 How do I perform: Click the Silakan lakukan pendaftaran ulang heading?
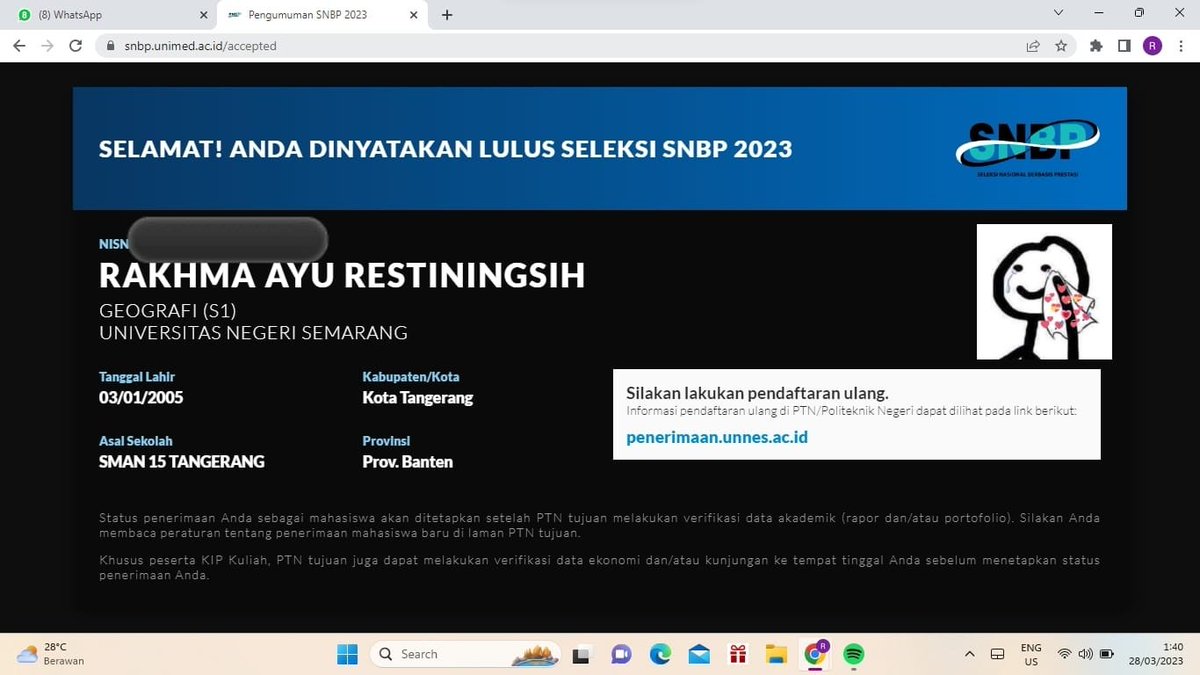757,392
